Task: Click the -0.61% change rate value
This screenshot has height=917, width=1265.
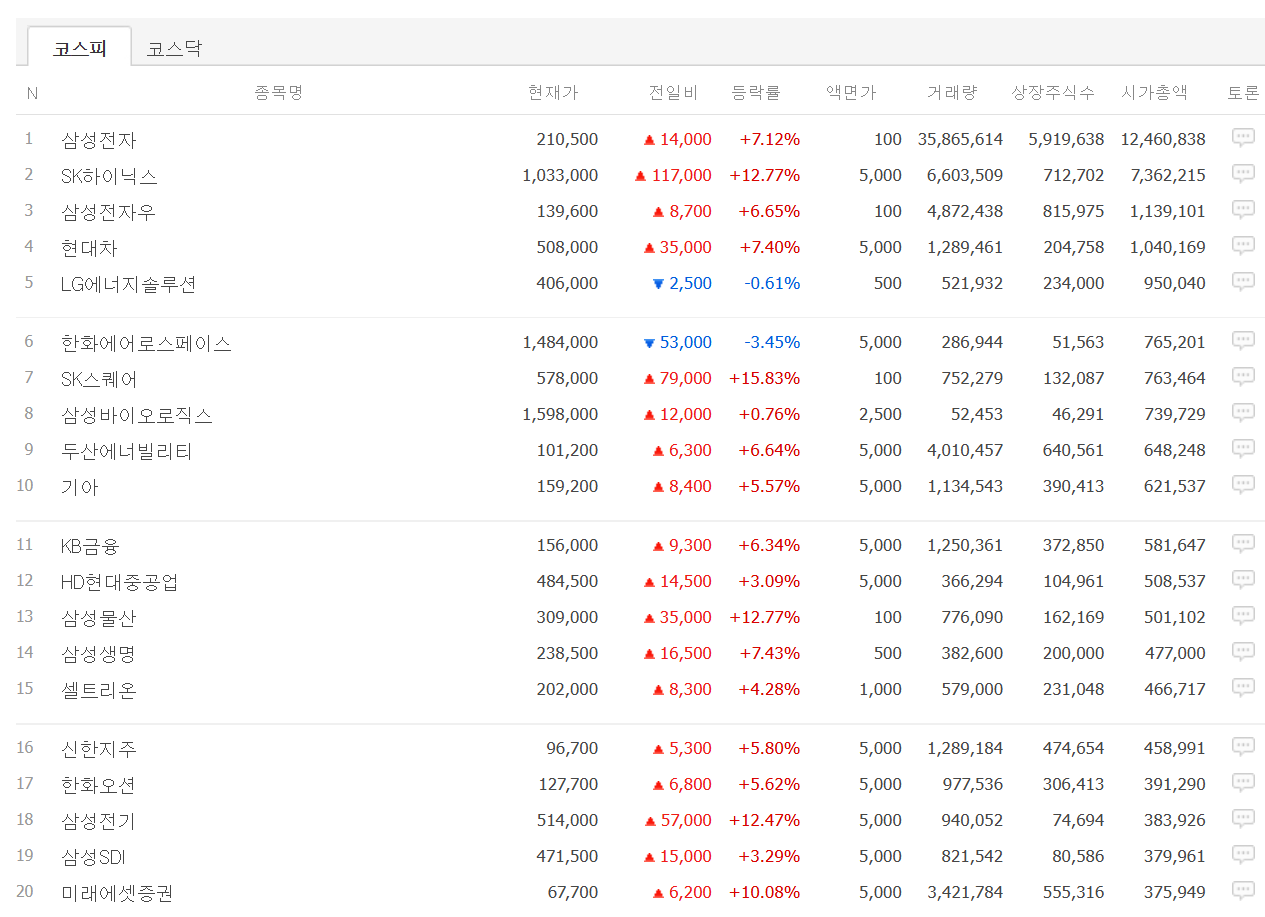Action: [x=772, y=283]
